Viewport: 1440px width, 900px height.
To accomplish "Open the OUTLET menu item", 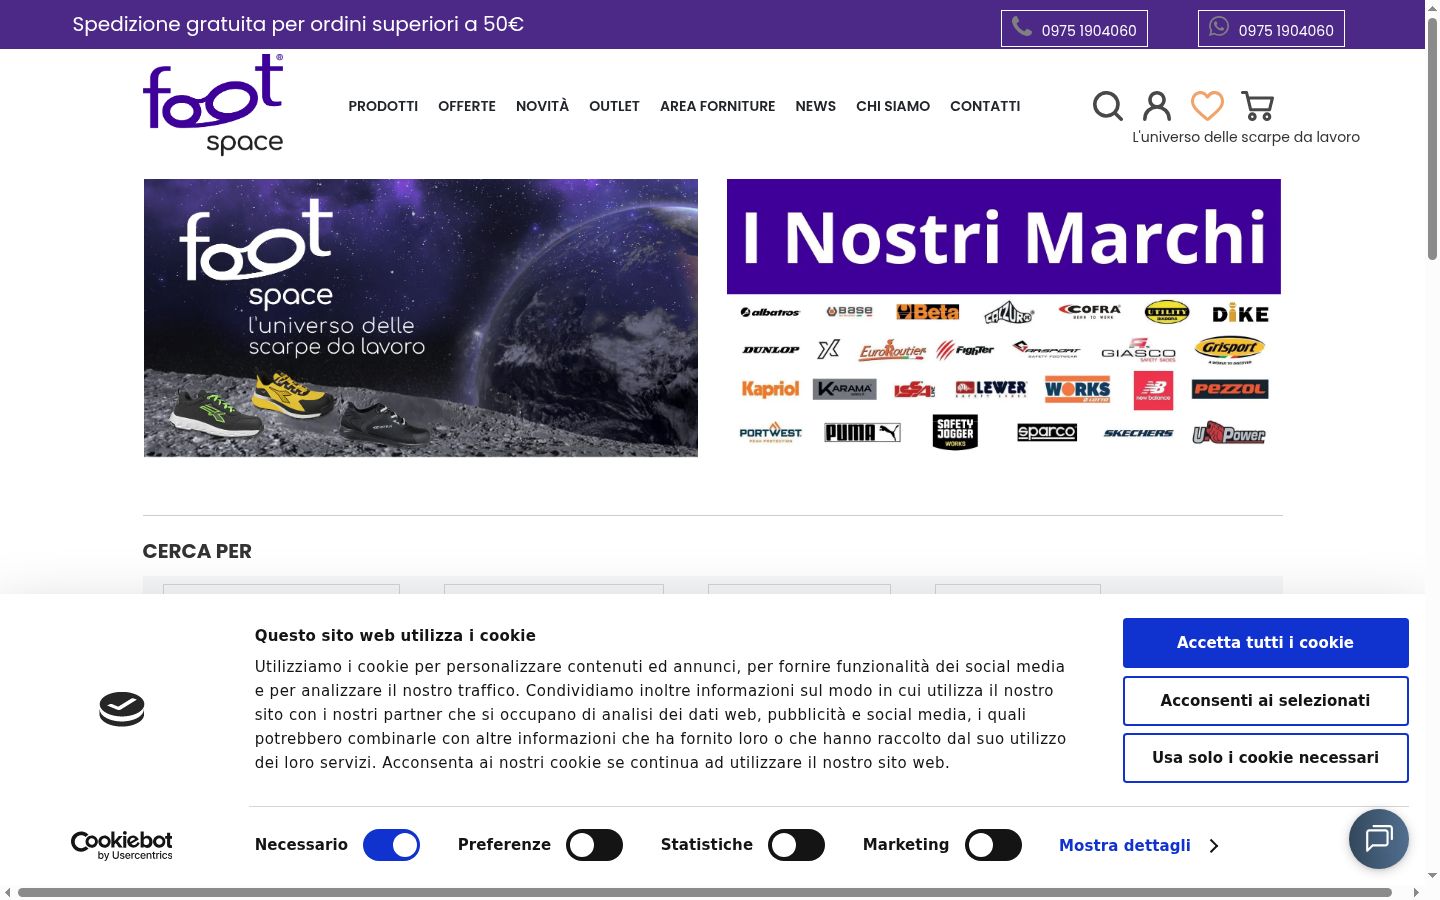I will click(614, 106).
